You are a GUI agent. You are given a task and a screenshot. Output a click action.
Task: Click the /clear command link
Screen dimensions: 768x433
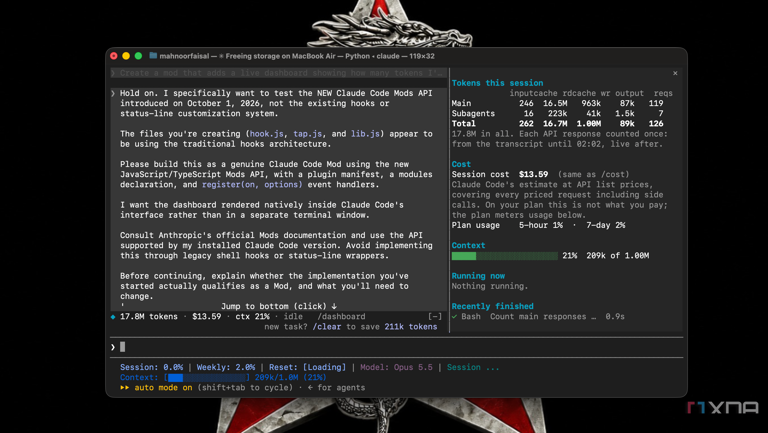pyautogui.click(x=327, y=327)
